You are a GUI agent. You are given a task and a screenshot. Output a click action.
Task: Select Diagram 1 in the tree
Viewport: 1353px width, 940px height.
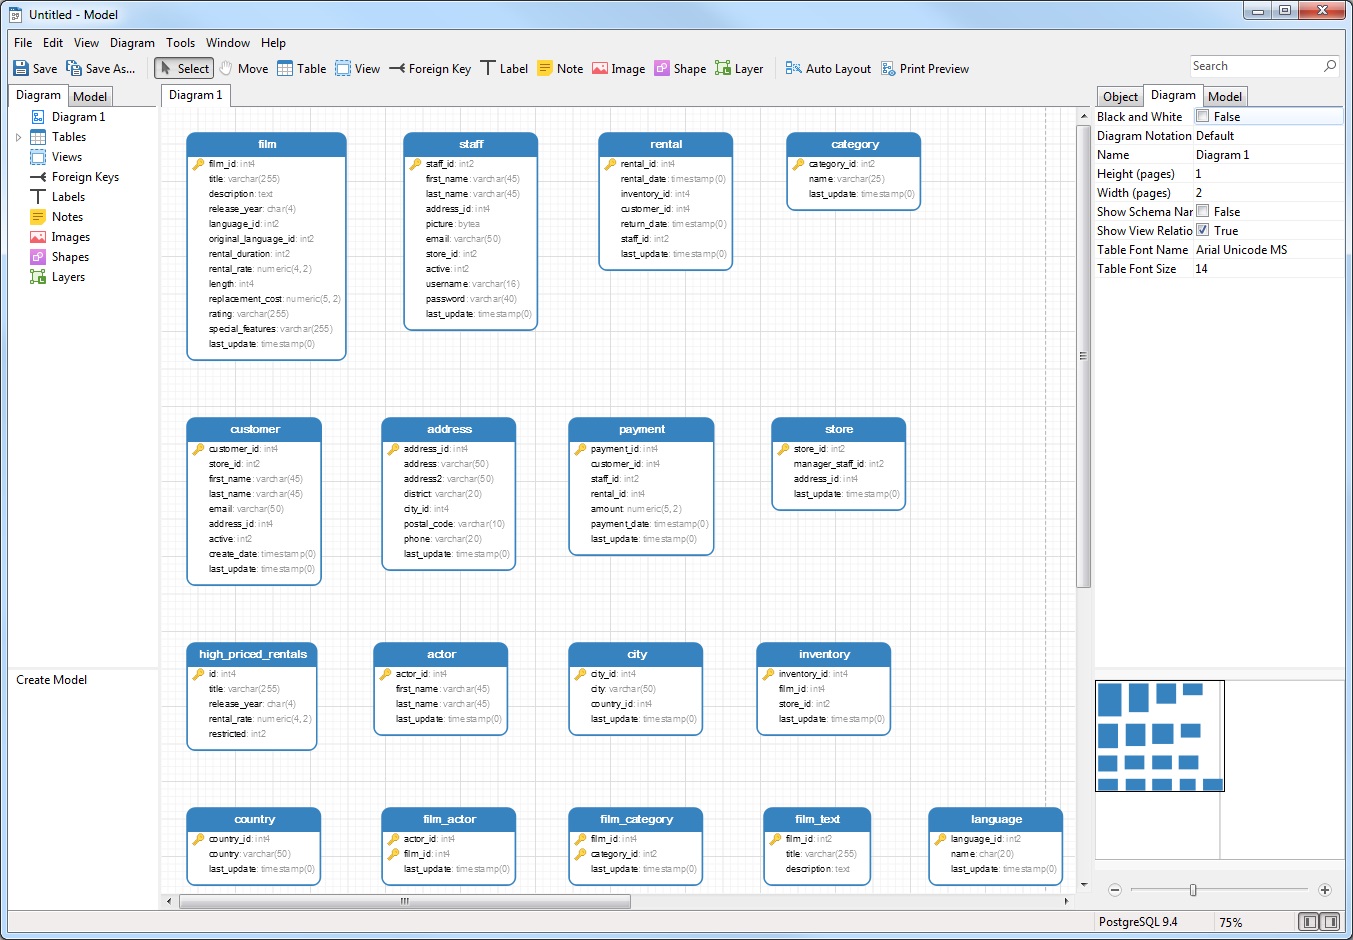[78, 117]
